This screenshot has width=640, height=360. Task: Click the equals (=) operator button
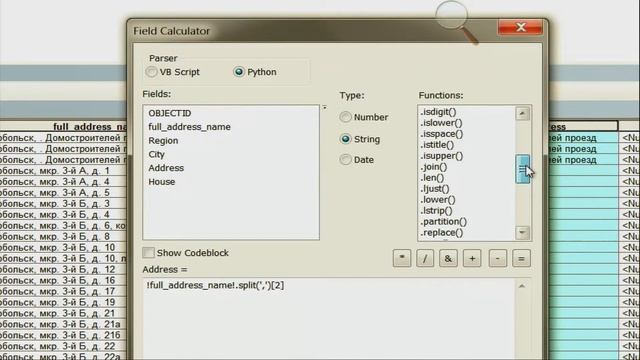click(x=521, y=258)
